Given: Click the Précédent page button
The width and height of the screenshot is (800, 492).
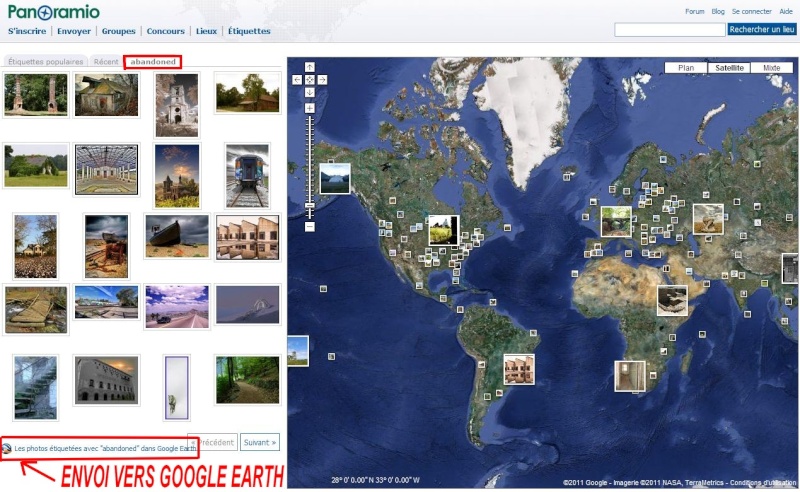Looking at the screenshot, I should [212, 442].
